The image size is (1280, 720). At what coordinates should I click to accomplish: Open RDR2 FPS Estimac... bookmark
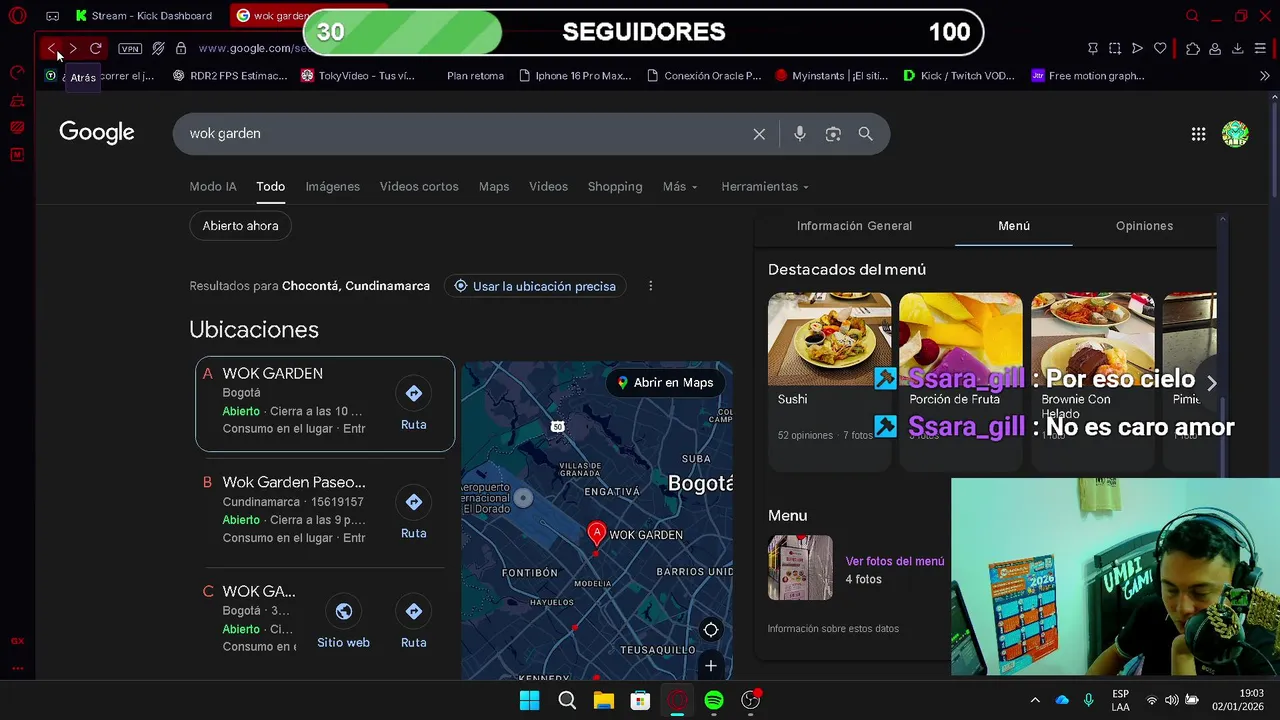point(230,76)
